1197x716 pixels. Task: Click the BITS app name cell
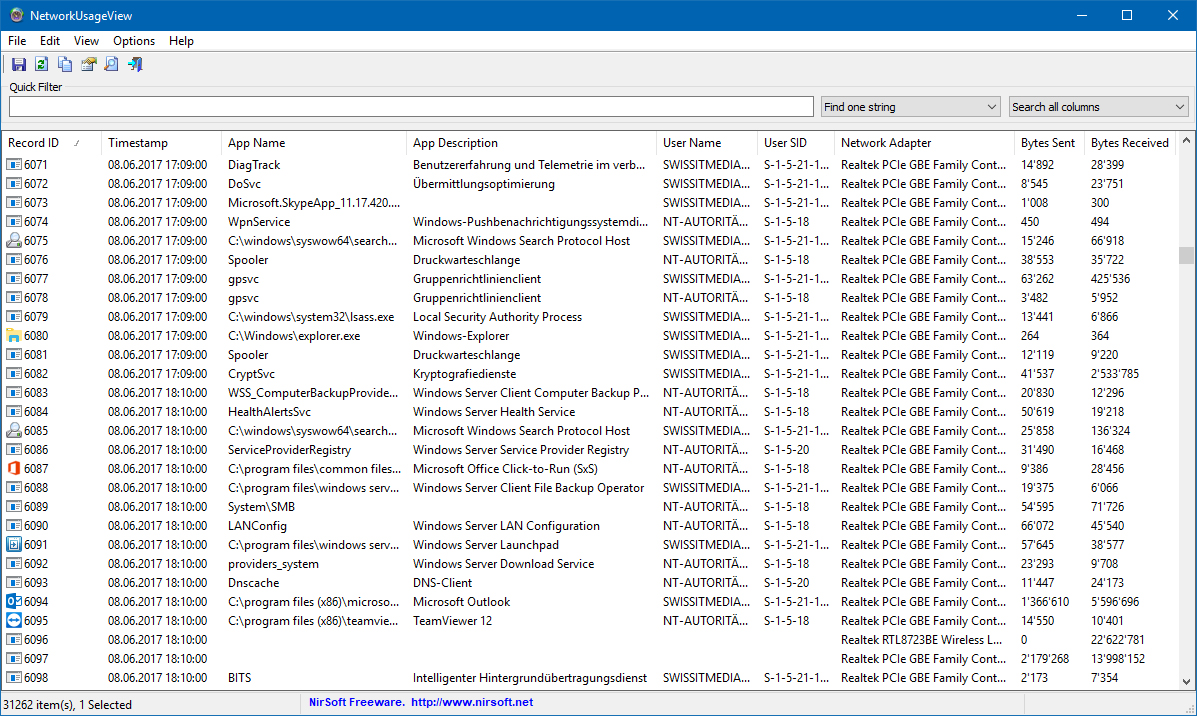239,678
